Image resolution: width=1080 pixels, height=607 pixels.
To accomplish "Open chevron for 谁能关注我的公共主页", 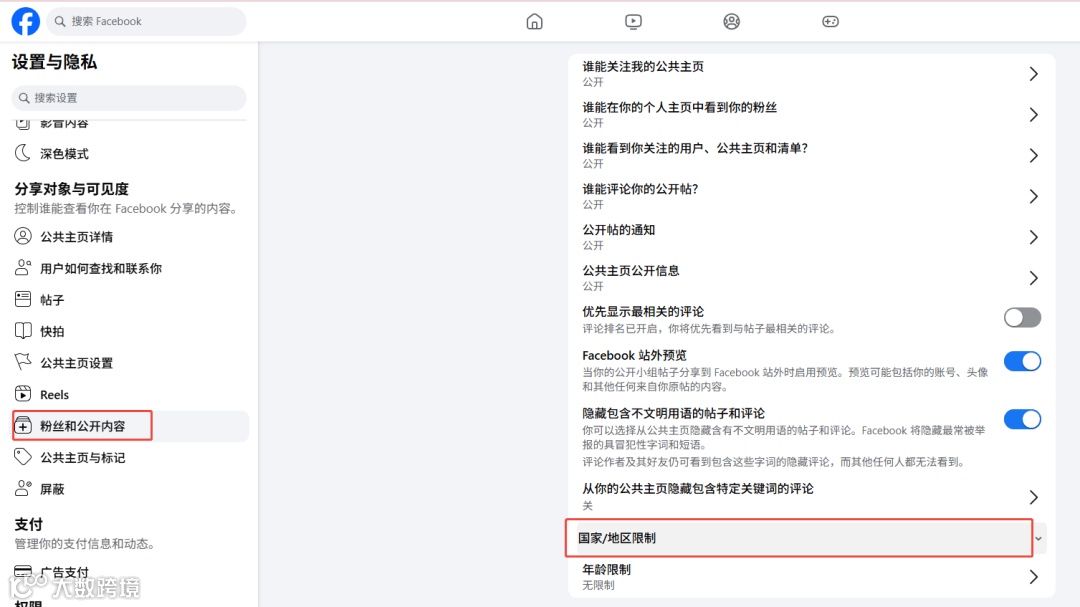I will pyautogui.click(x=1033, y=74).
